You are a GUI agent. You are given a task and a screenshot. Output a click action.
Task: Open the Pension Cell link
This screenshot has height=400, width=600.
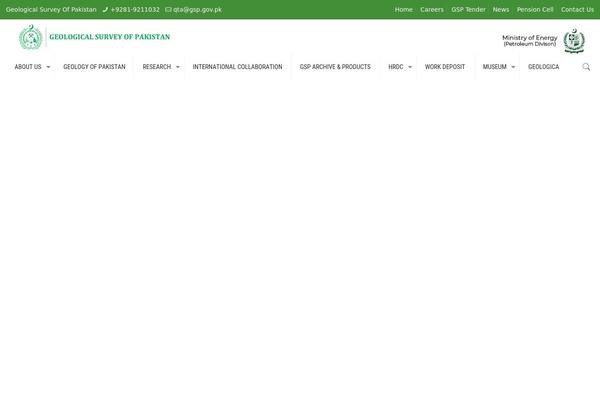[535, 10]
